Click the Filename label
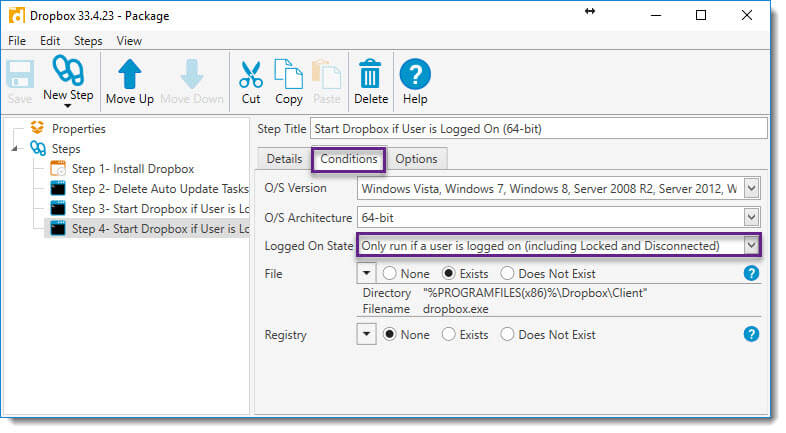This screenshot has height=433, width=786. tap(386, 309)
